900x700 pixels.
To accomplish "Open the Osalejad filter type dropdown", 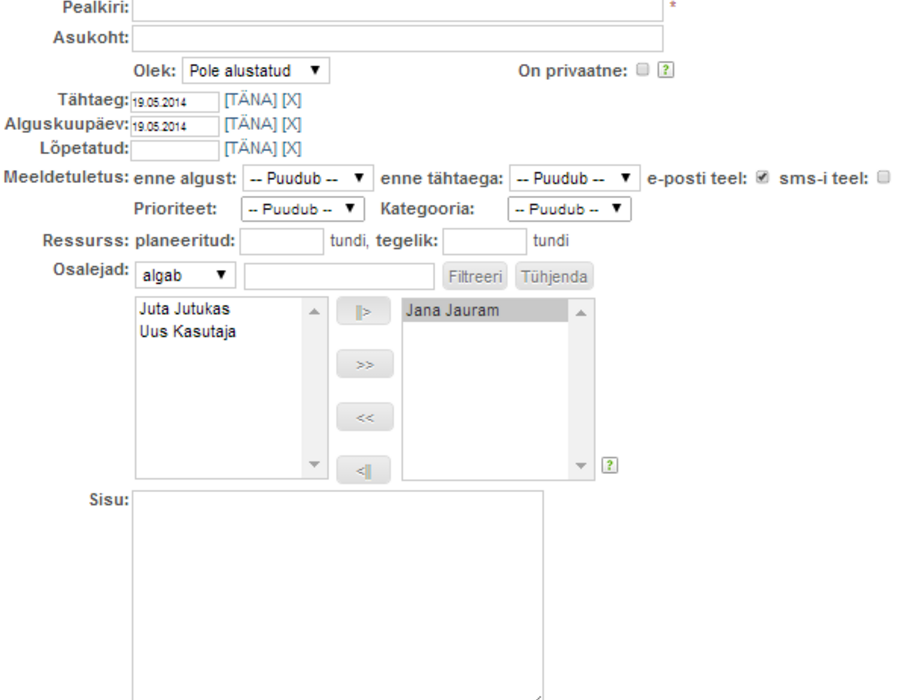I will pos(185,275).
